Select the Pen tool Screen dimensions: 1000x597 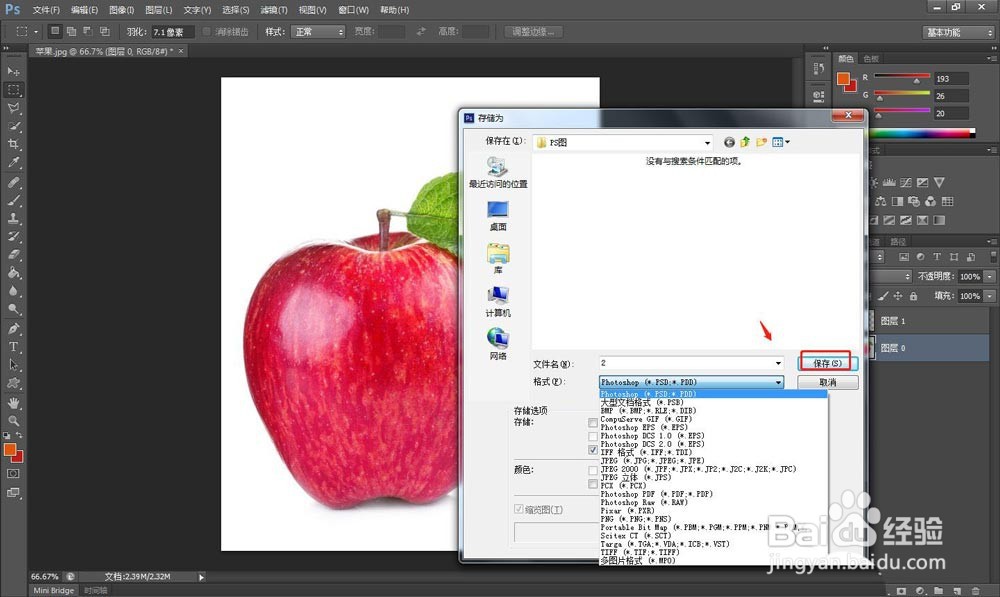(13, 328)
